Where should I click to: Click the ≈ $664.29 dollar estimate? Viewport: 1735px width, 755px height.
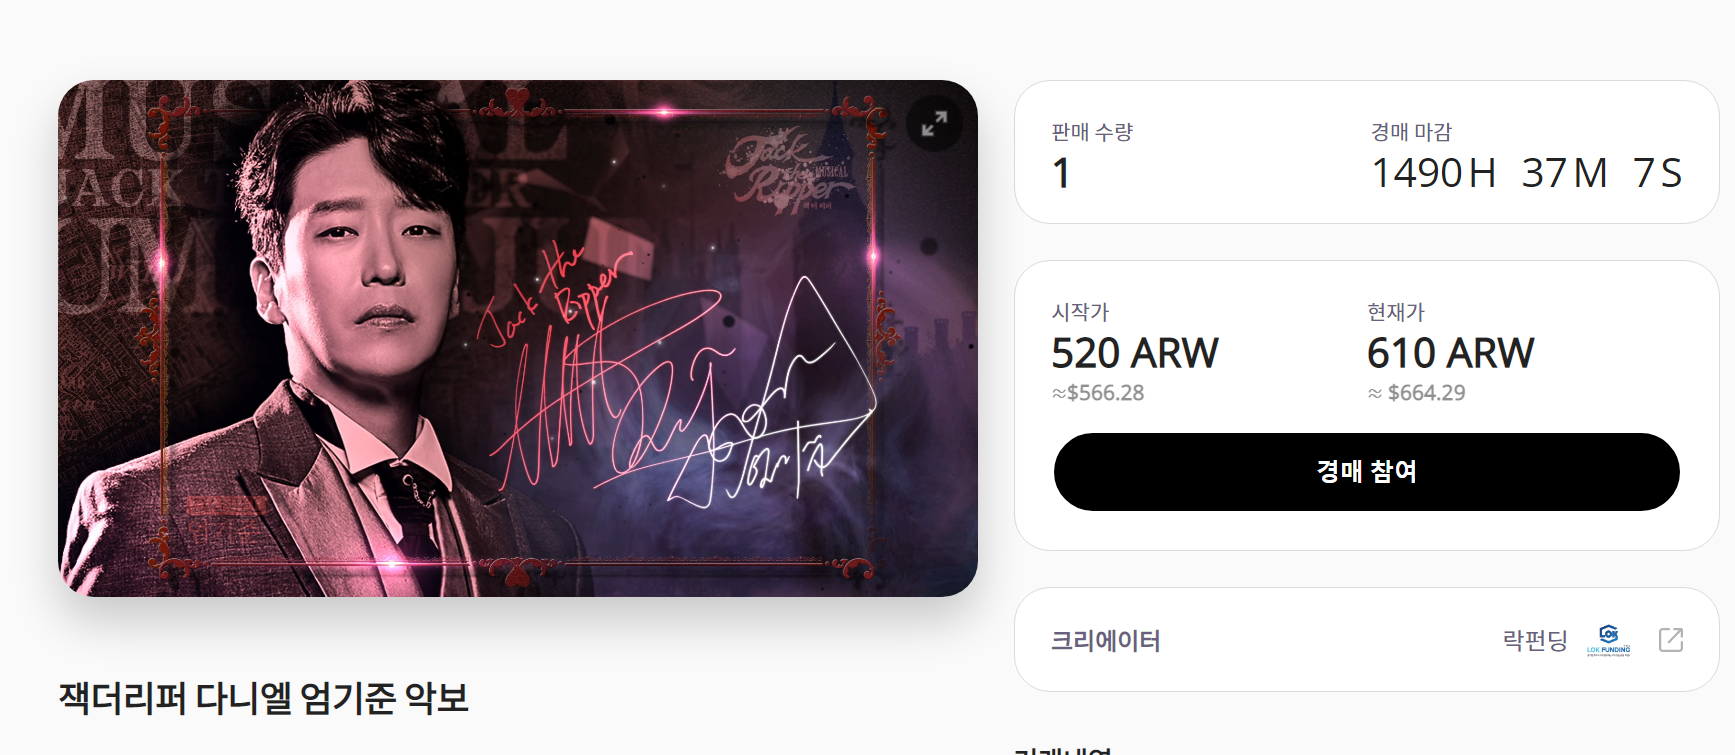(x=1416, y=393)
